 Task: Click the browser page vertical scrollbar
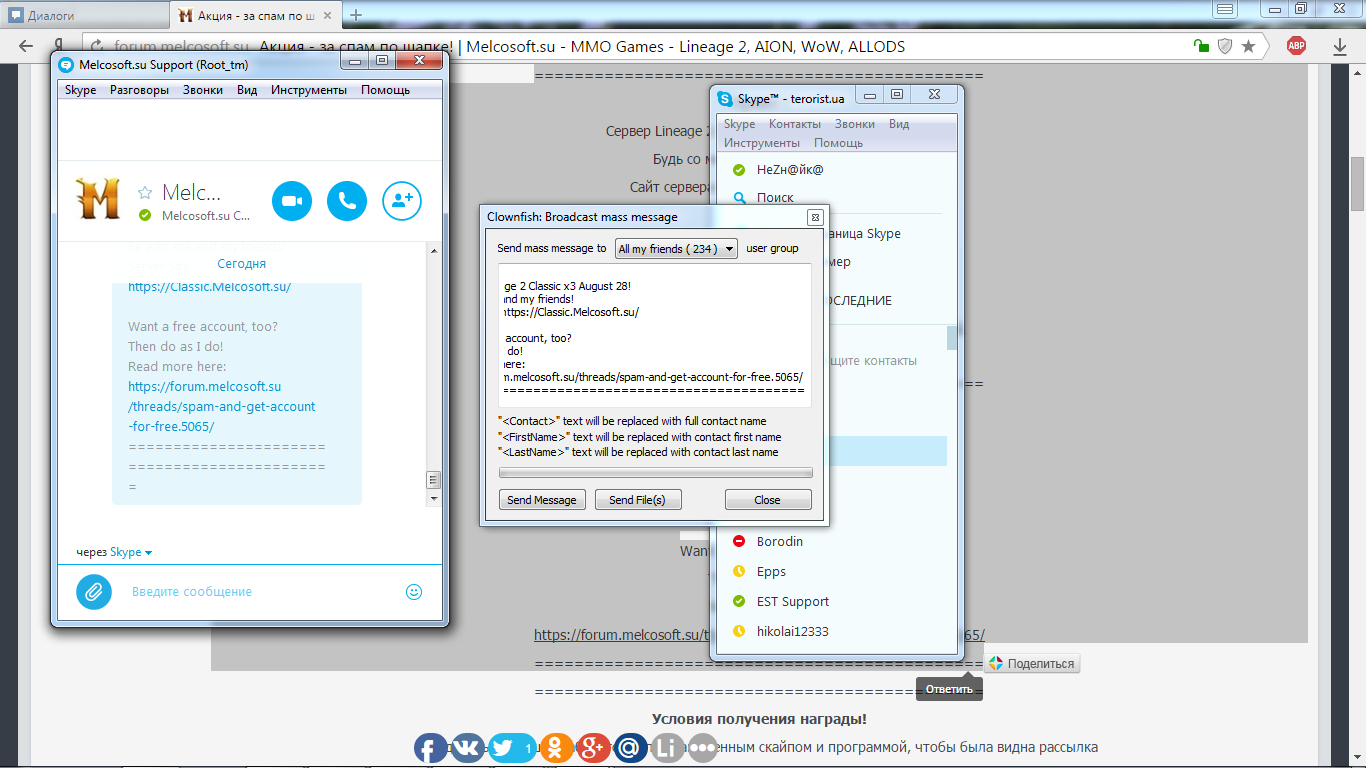tap(1358, 183)
